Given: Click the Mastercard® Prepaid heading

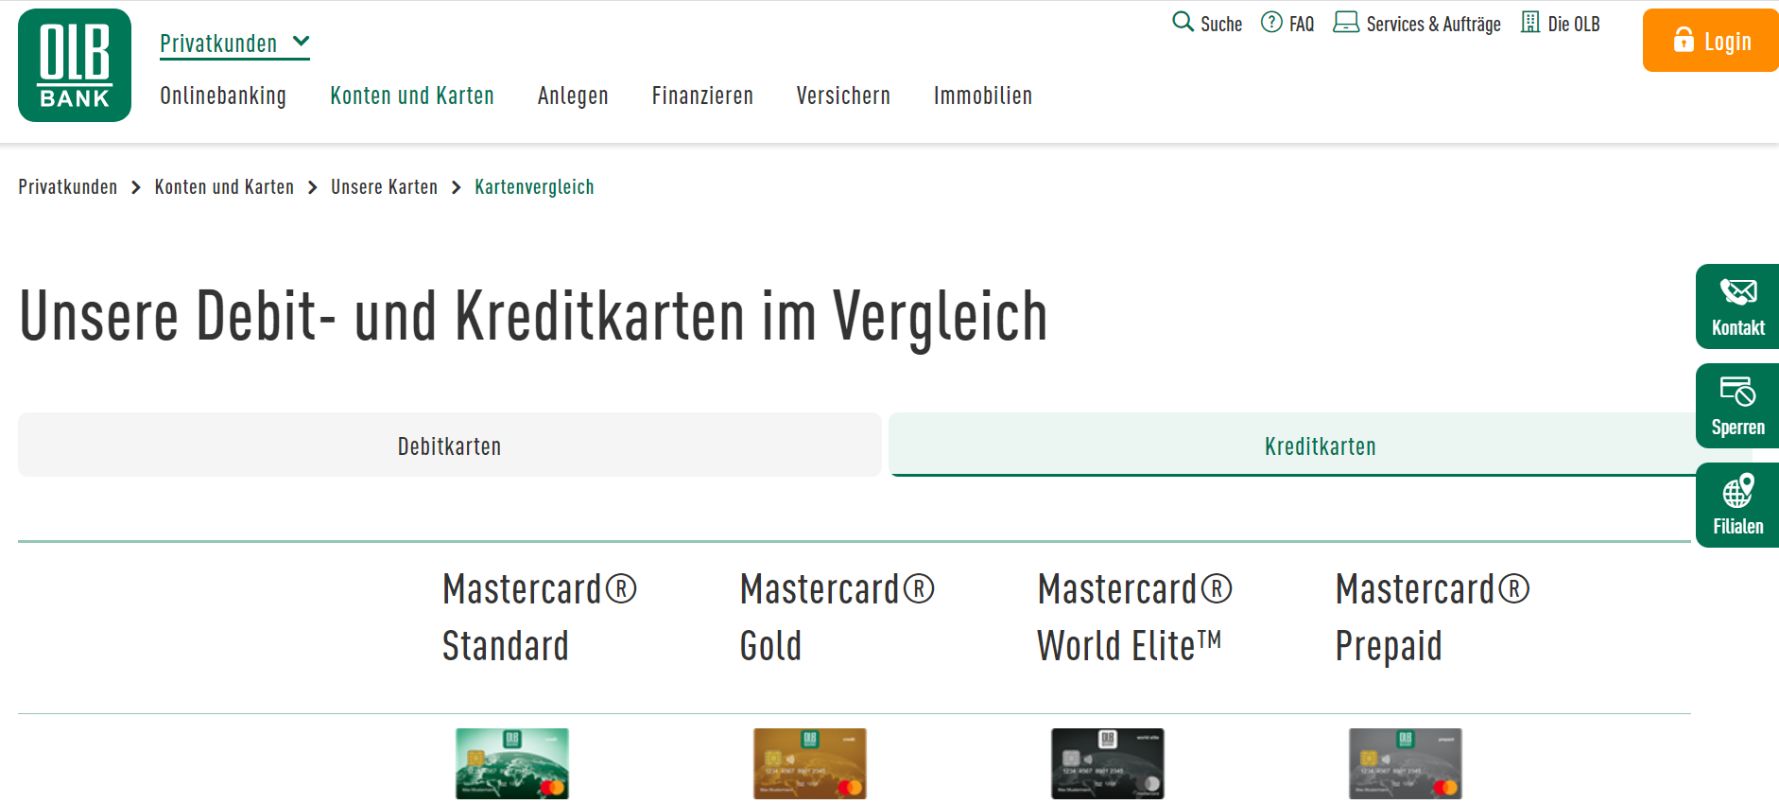Looking at the screenshot, I should [x=1432, y=617].
